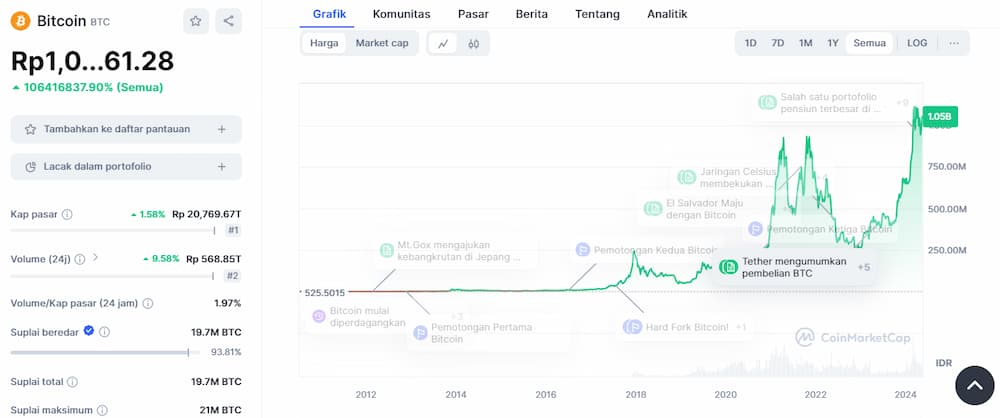
Task: Click the #2 volume rank badge
Action: coord(233,276)
